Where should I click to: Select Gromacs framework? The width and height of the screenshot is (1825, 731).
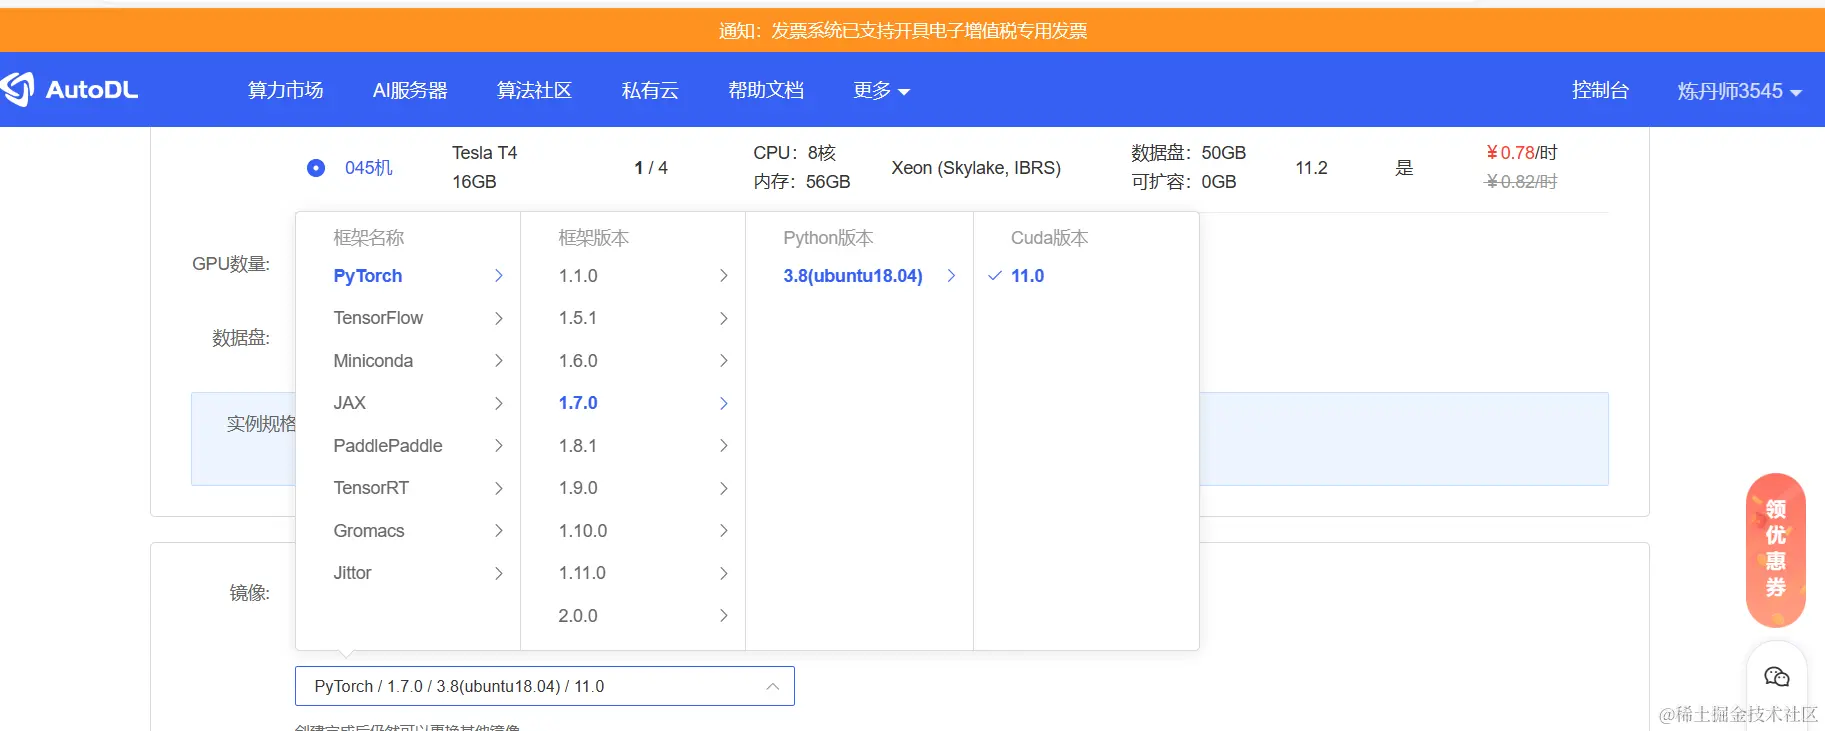[369, 531]
